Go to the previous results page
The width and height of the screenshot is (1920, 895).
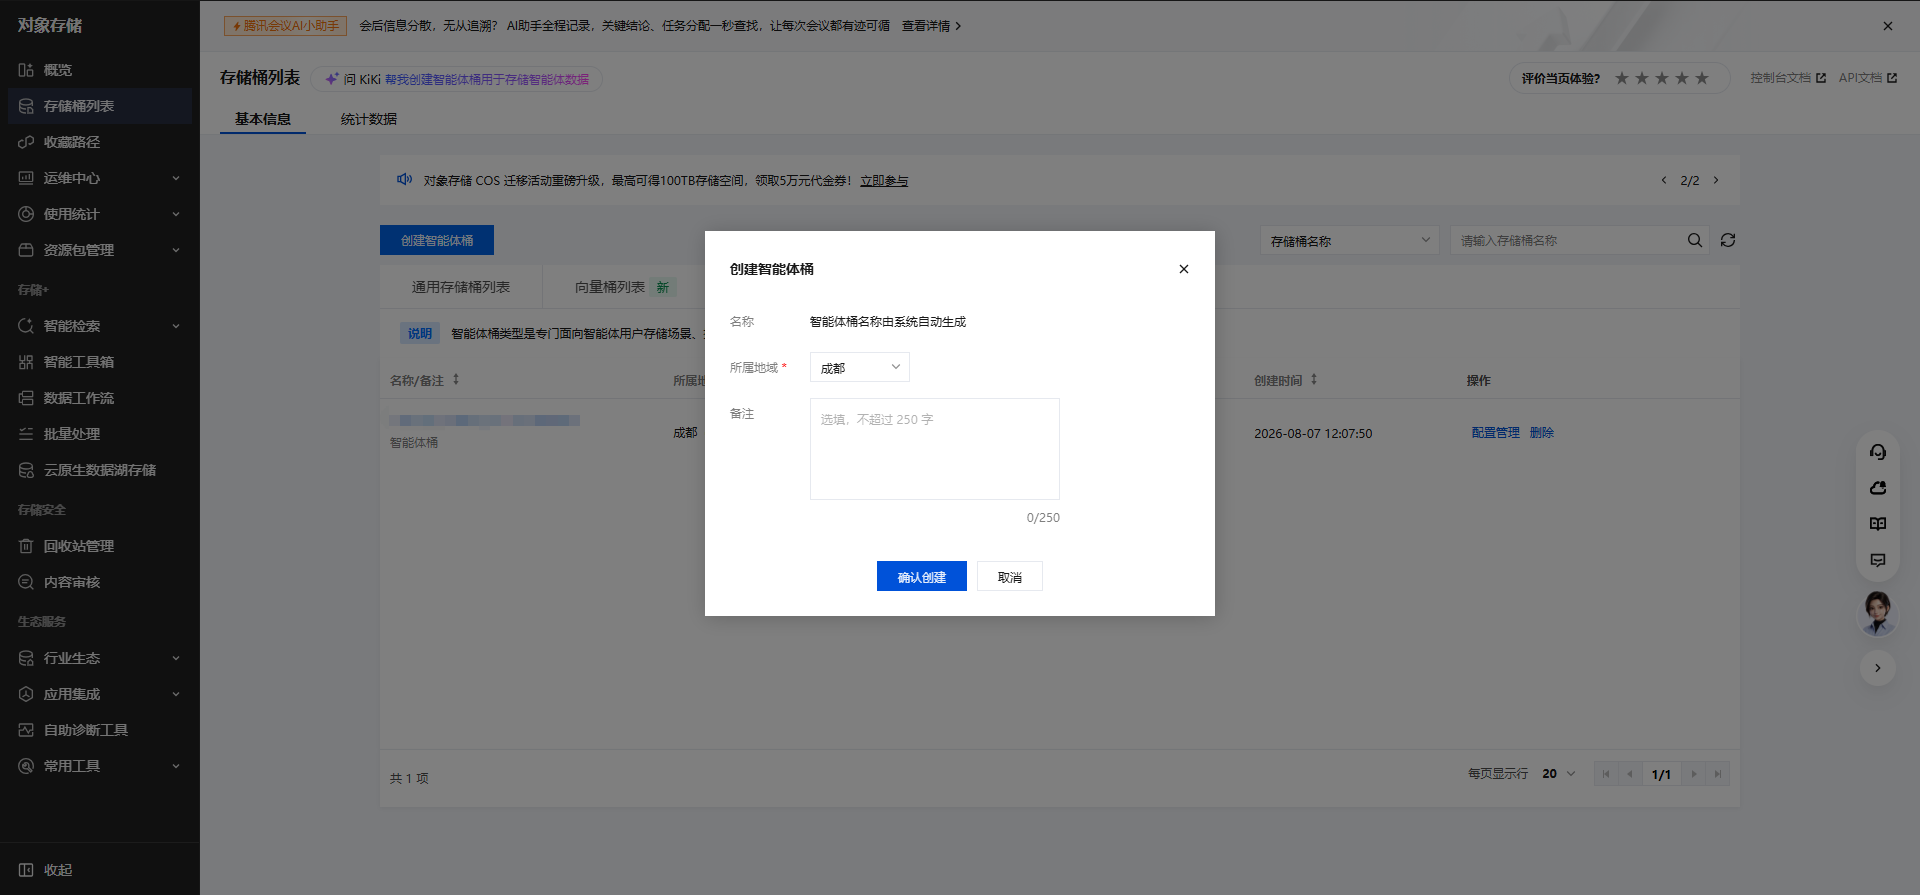point(1630,774)
